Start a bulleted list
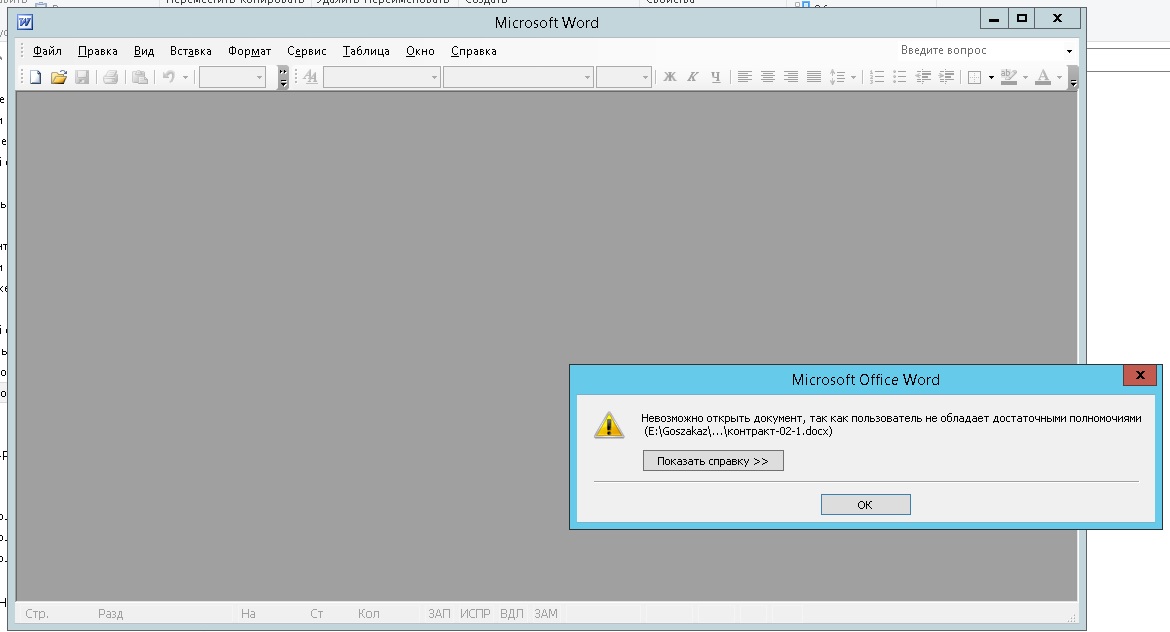The height and width of the screenshot is (632, 1170). pyautogui.click(x=900, y=77)
